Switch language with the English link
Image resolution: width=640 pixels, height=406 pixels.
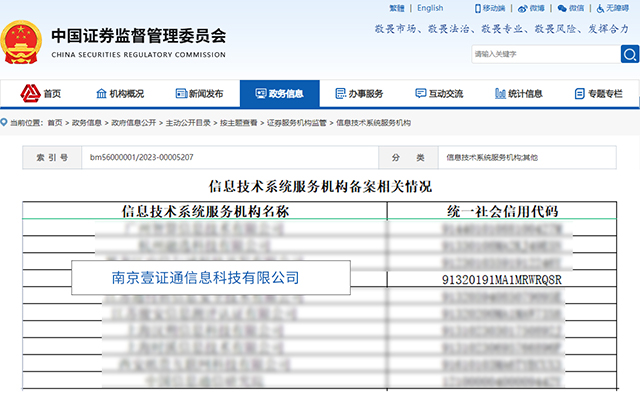(x=430, y=8)
